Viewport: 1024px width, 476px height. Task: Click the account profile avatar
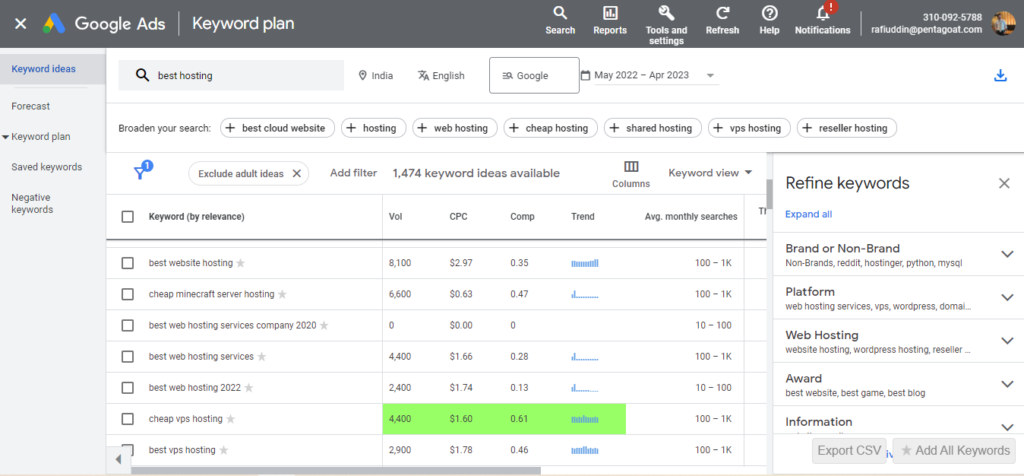[1003, 24]
